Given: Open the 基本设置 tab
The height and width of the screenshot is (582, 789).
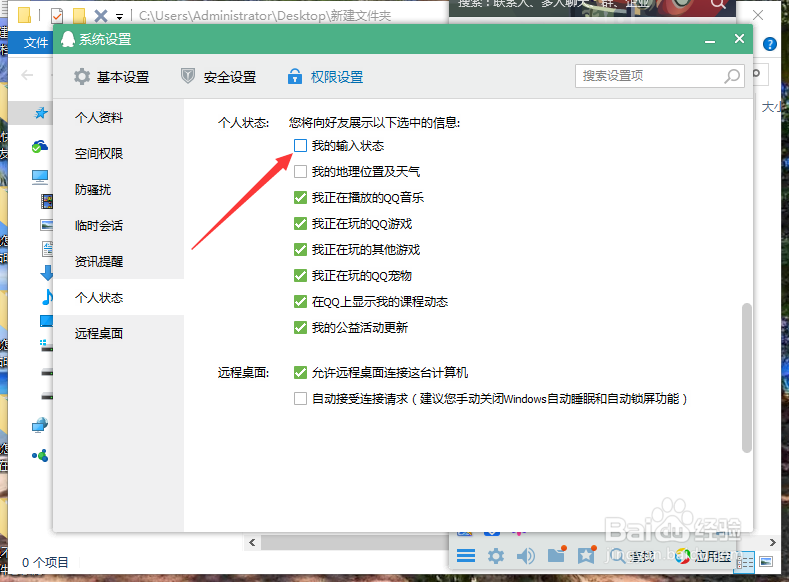Looking at the screenshot, I should pyautogui.click(x=112, y=77).
